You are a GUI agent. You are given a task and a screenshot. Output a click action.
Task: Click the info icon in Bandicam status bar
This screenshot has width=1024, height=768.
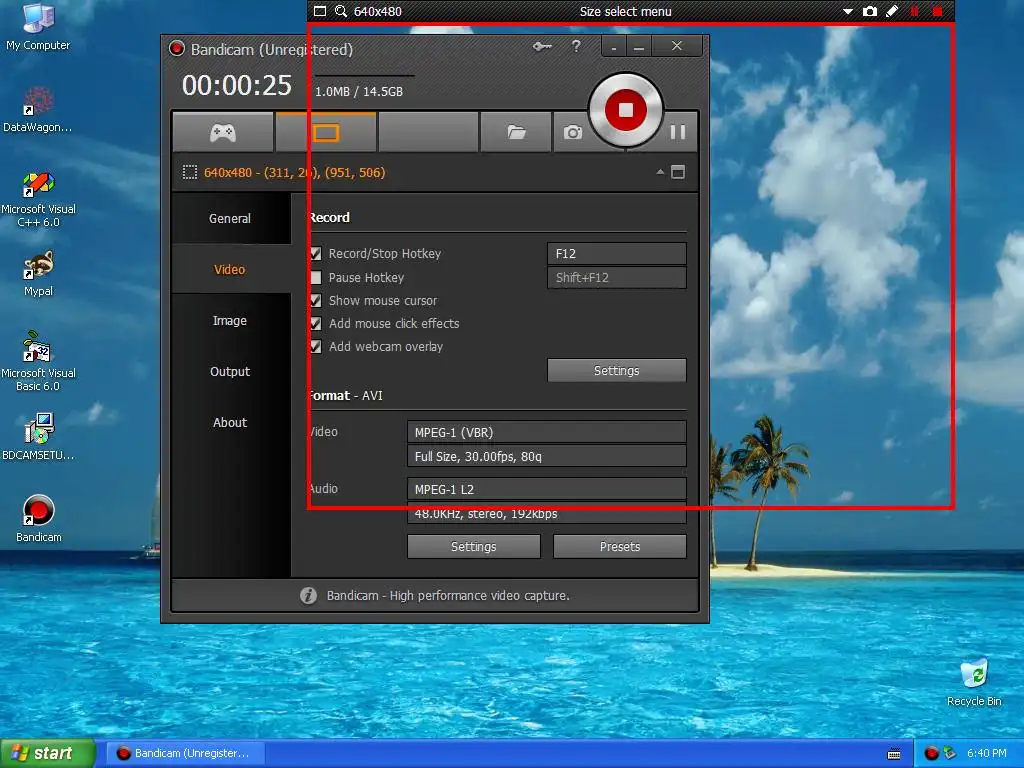point(308,596)
